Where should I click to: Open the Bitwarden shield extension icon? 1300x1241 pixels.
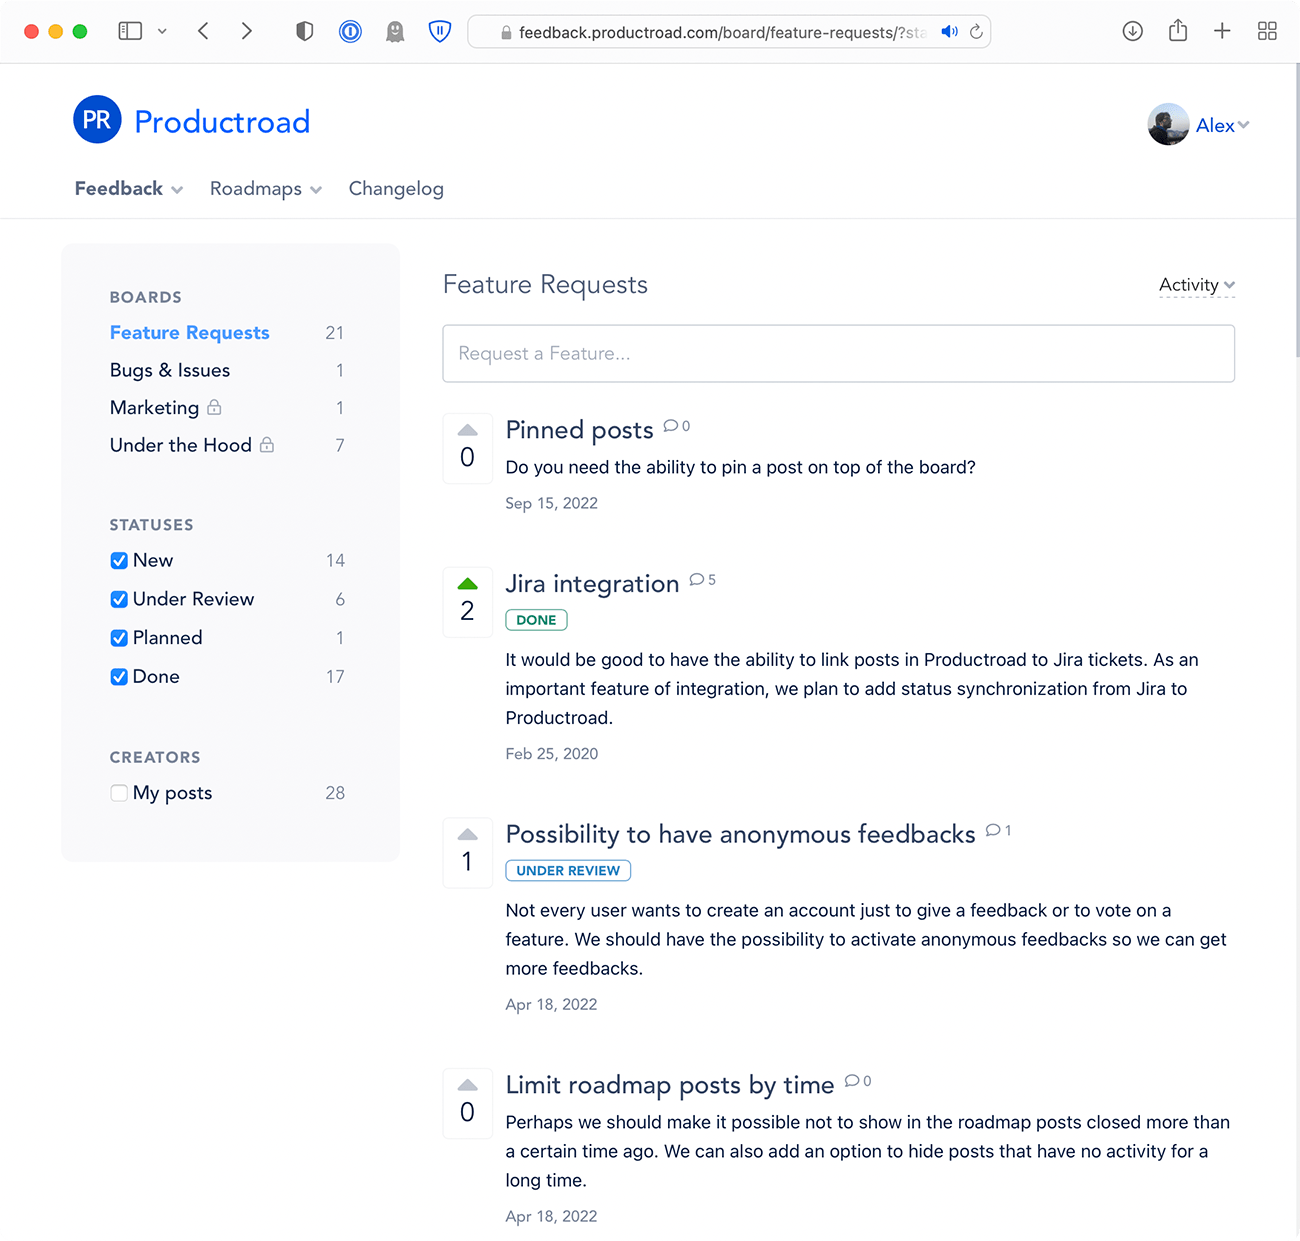(440, 31)
